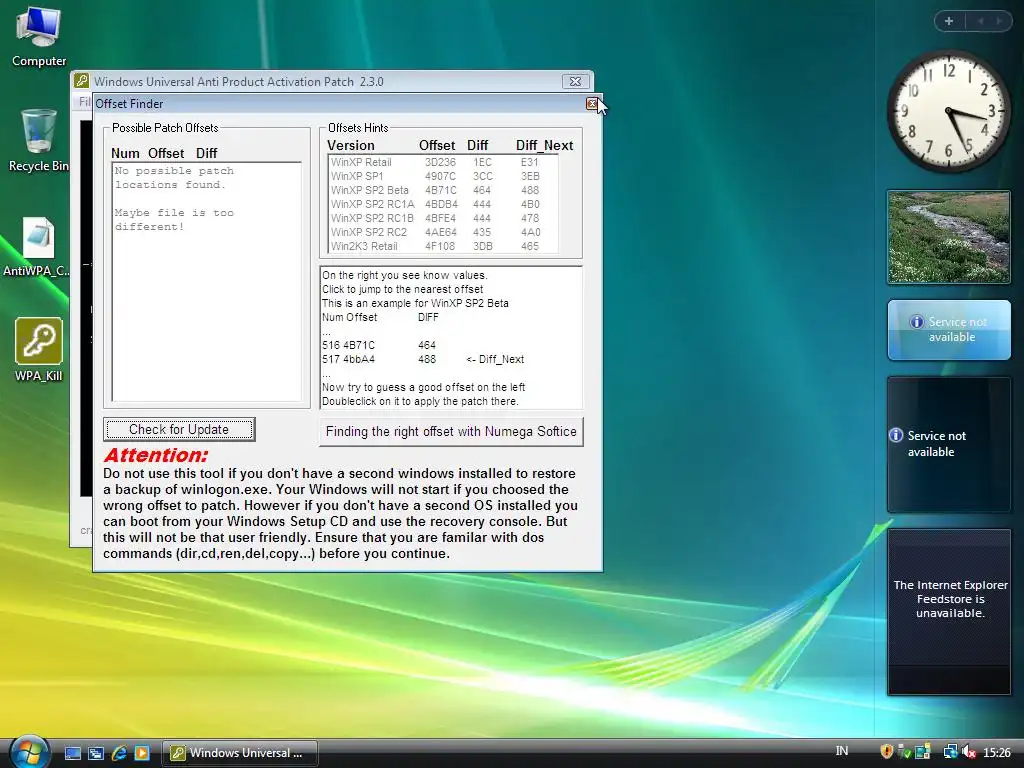Screen dimensions: 1024x768
Task: Click Show Desktop in Quick Launch
Action: pos(73,753)
